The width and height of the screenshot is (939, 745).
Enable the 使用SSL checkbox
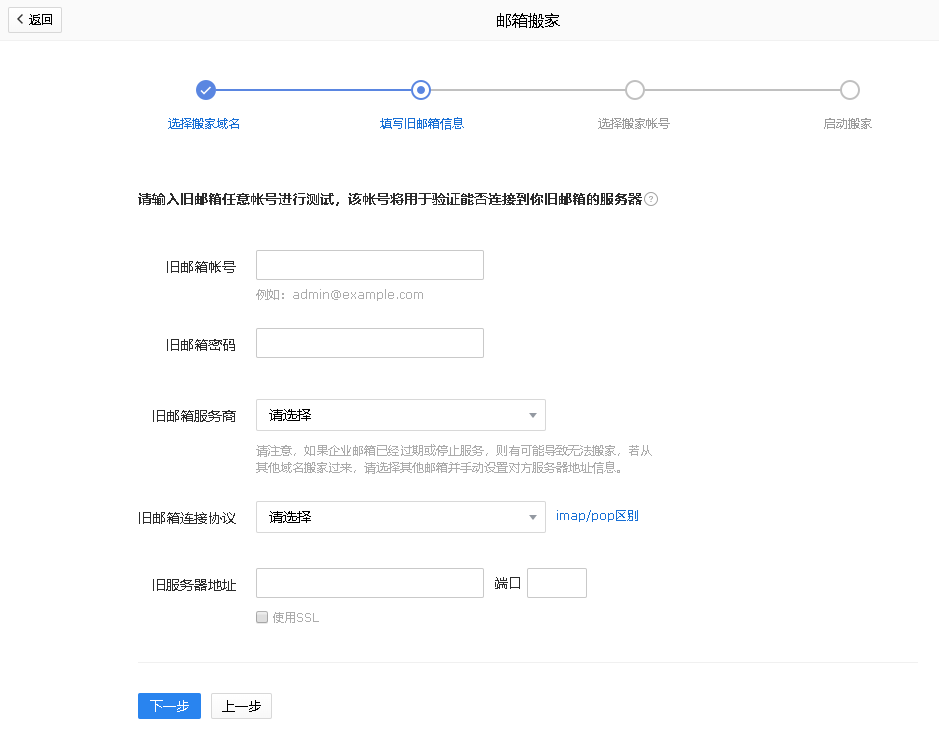click(x=262, y=617)
